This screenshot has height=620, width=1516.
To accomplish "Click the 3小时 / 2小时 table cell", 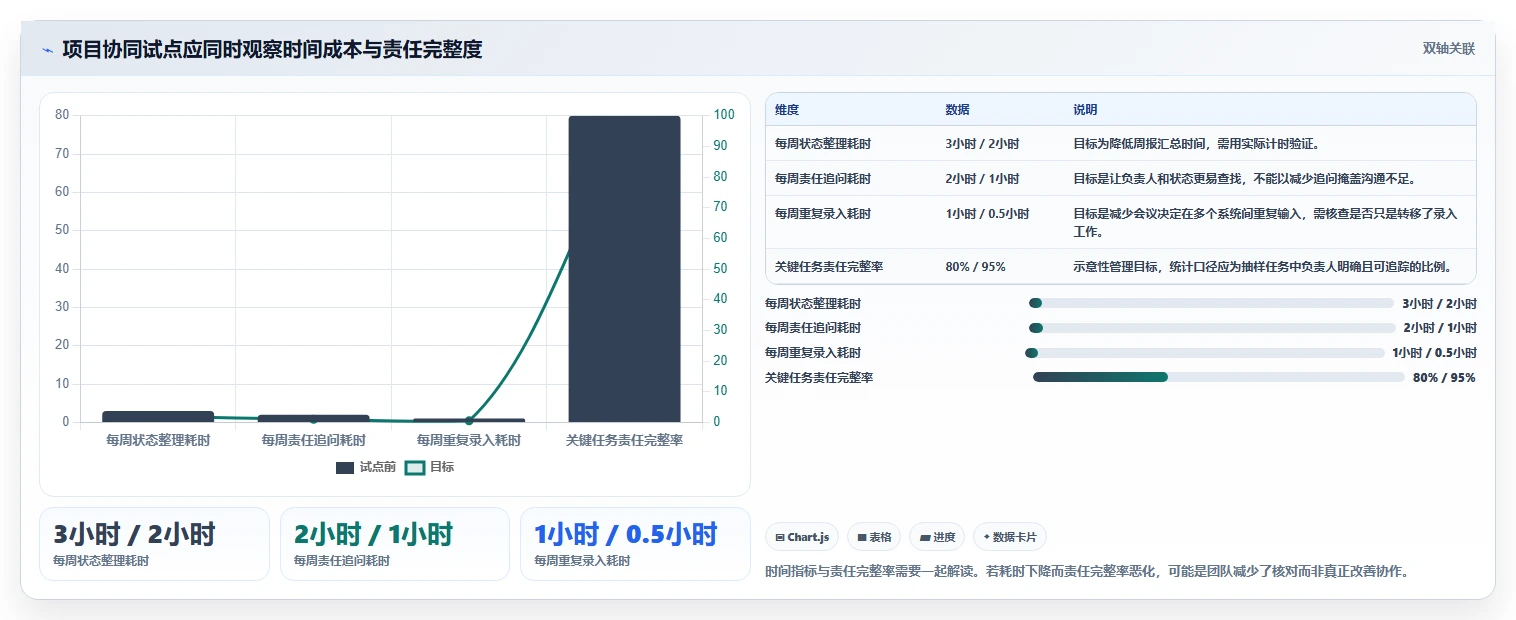I will coord(982,144).
